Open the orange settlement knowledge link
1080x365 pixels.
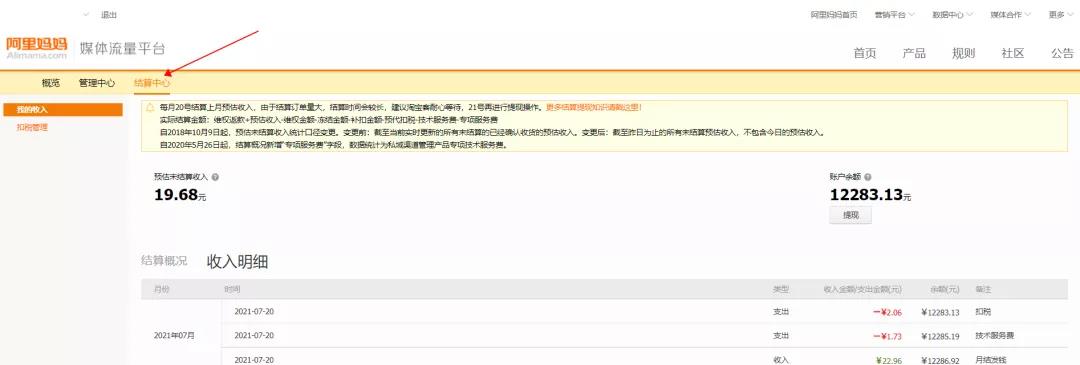(x=594, y=107)
